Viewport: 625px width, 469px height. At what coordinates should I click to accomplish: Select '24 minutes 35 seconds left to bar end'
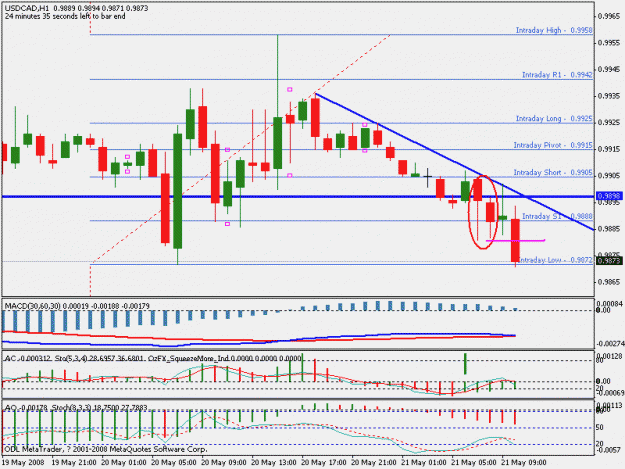coord(65,16)
